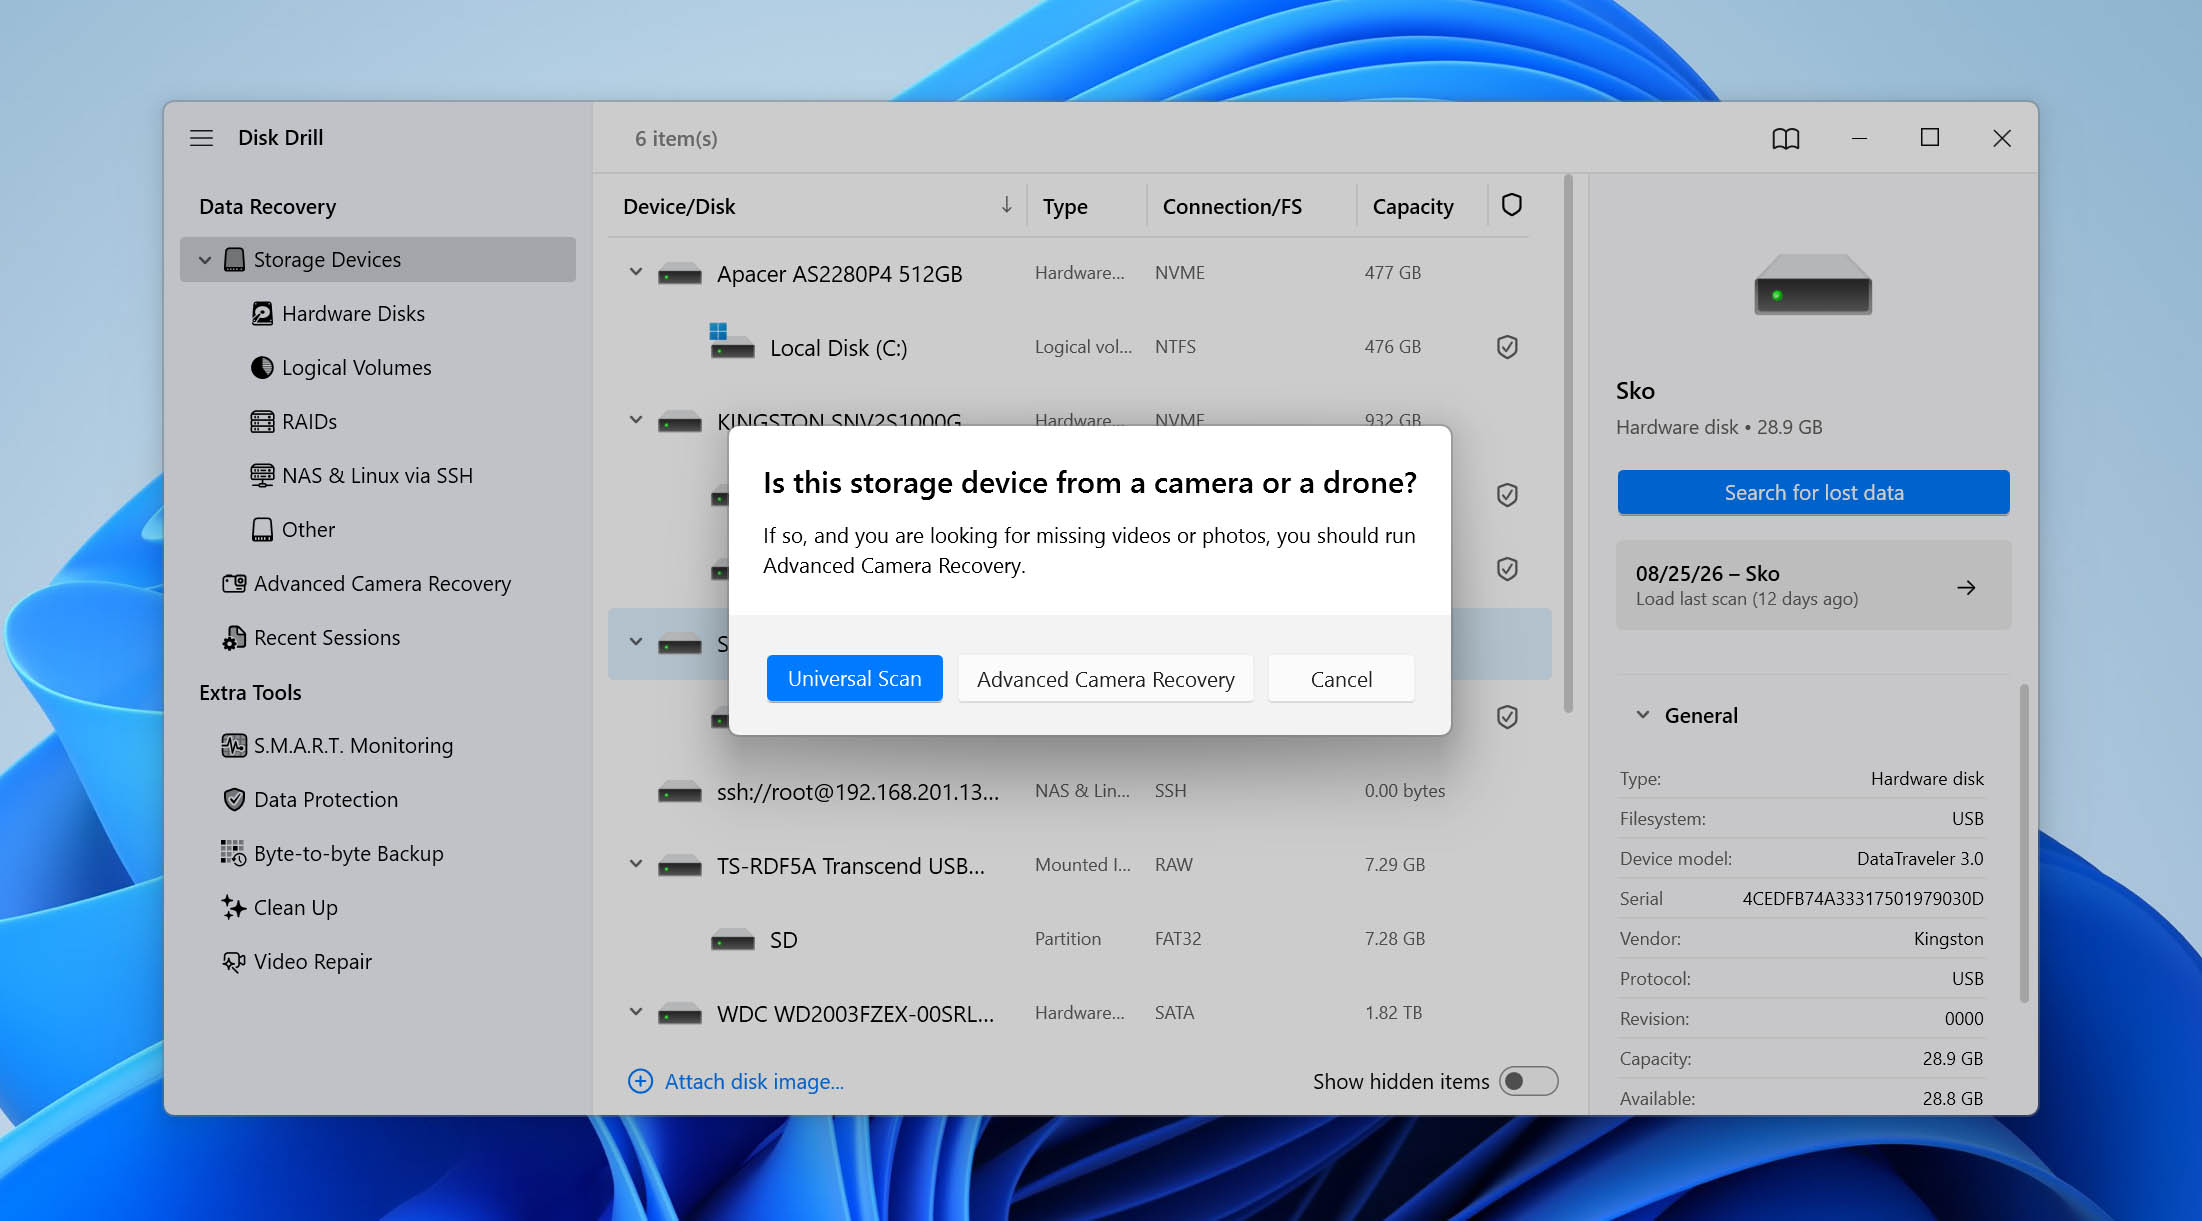This screenshot has height=1221, width=2202.
Task: Click the Other devices sidebar icon
Action: pyautogui.click(x=262, y=530)
